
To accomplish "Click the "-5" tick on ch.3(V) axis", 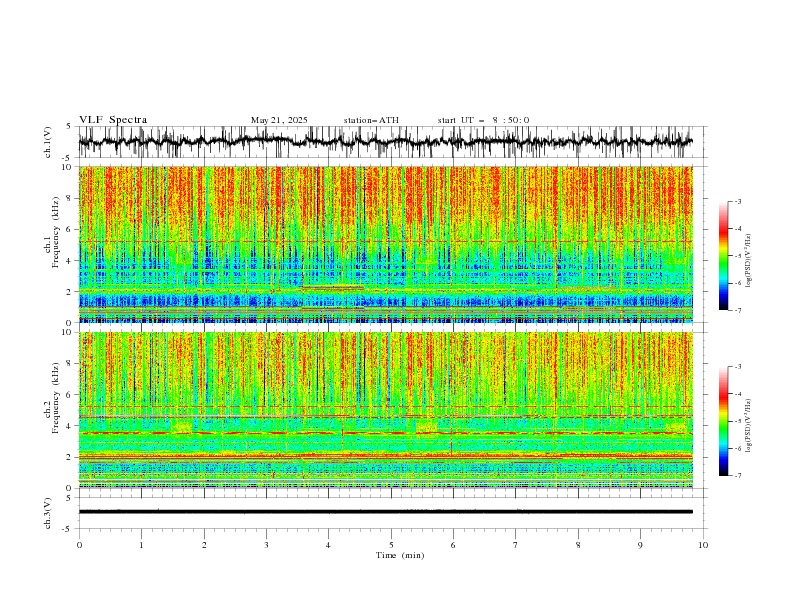I will coord(68,529).
